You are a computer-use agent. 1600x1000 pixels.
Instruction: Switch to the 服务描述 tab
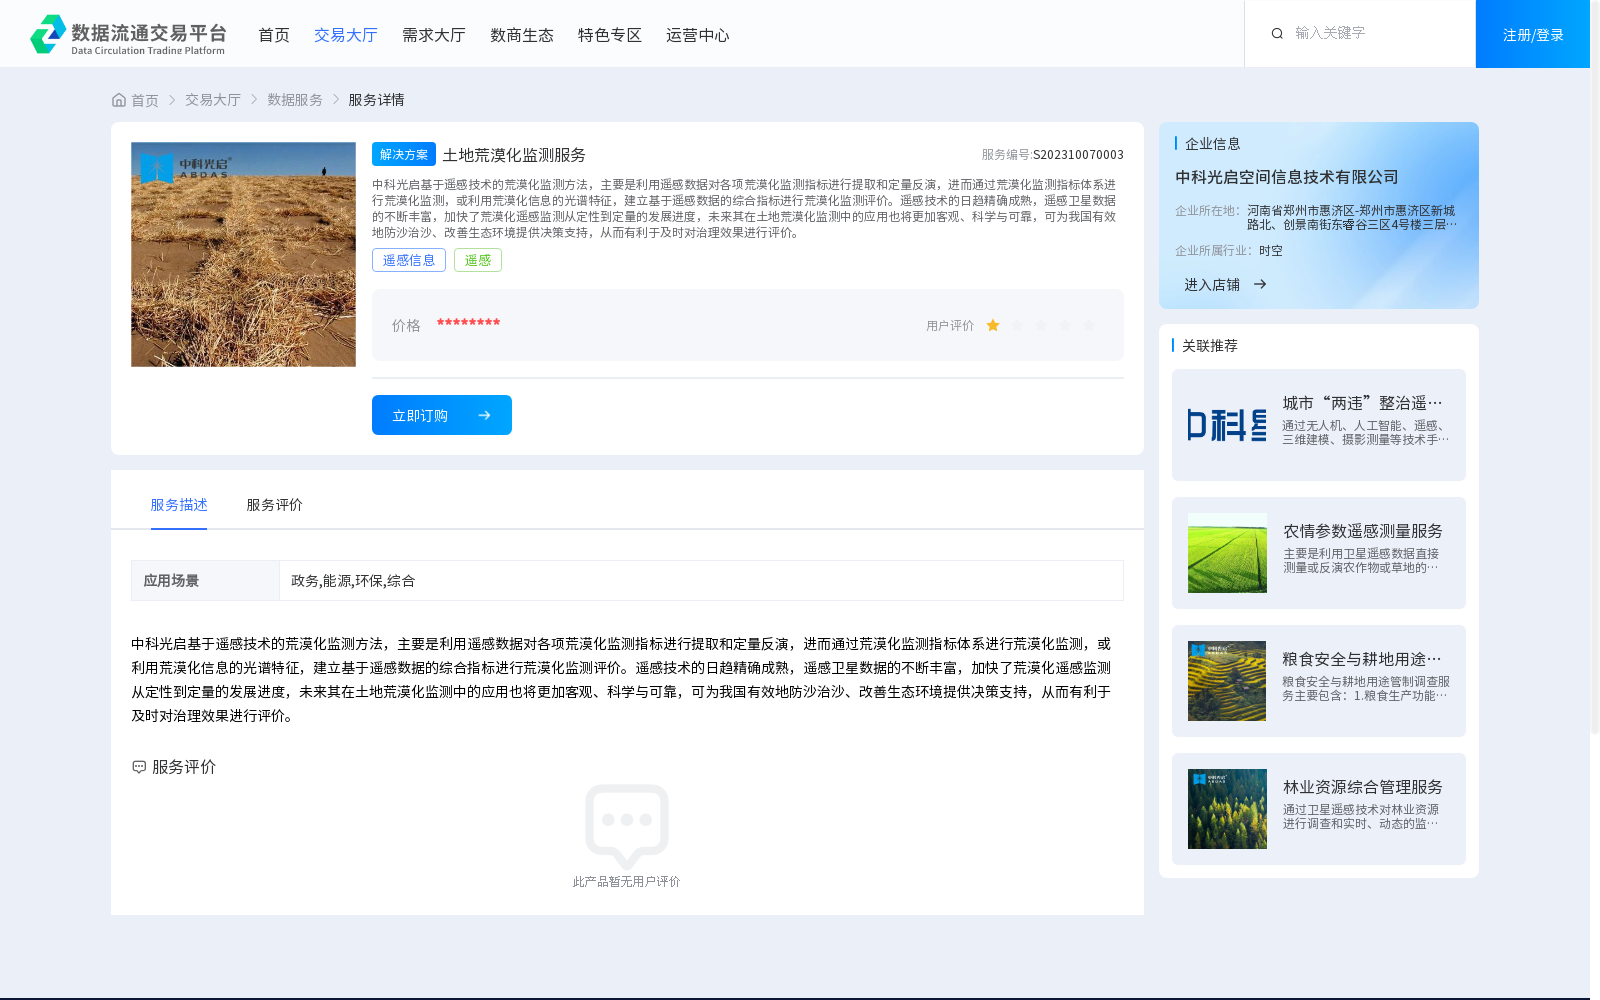[179, 505]
